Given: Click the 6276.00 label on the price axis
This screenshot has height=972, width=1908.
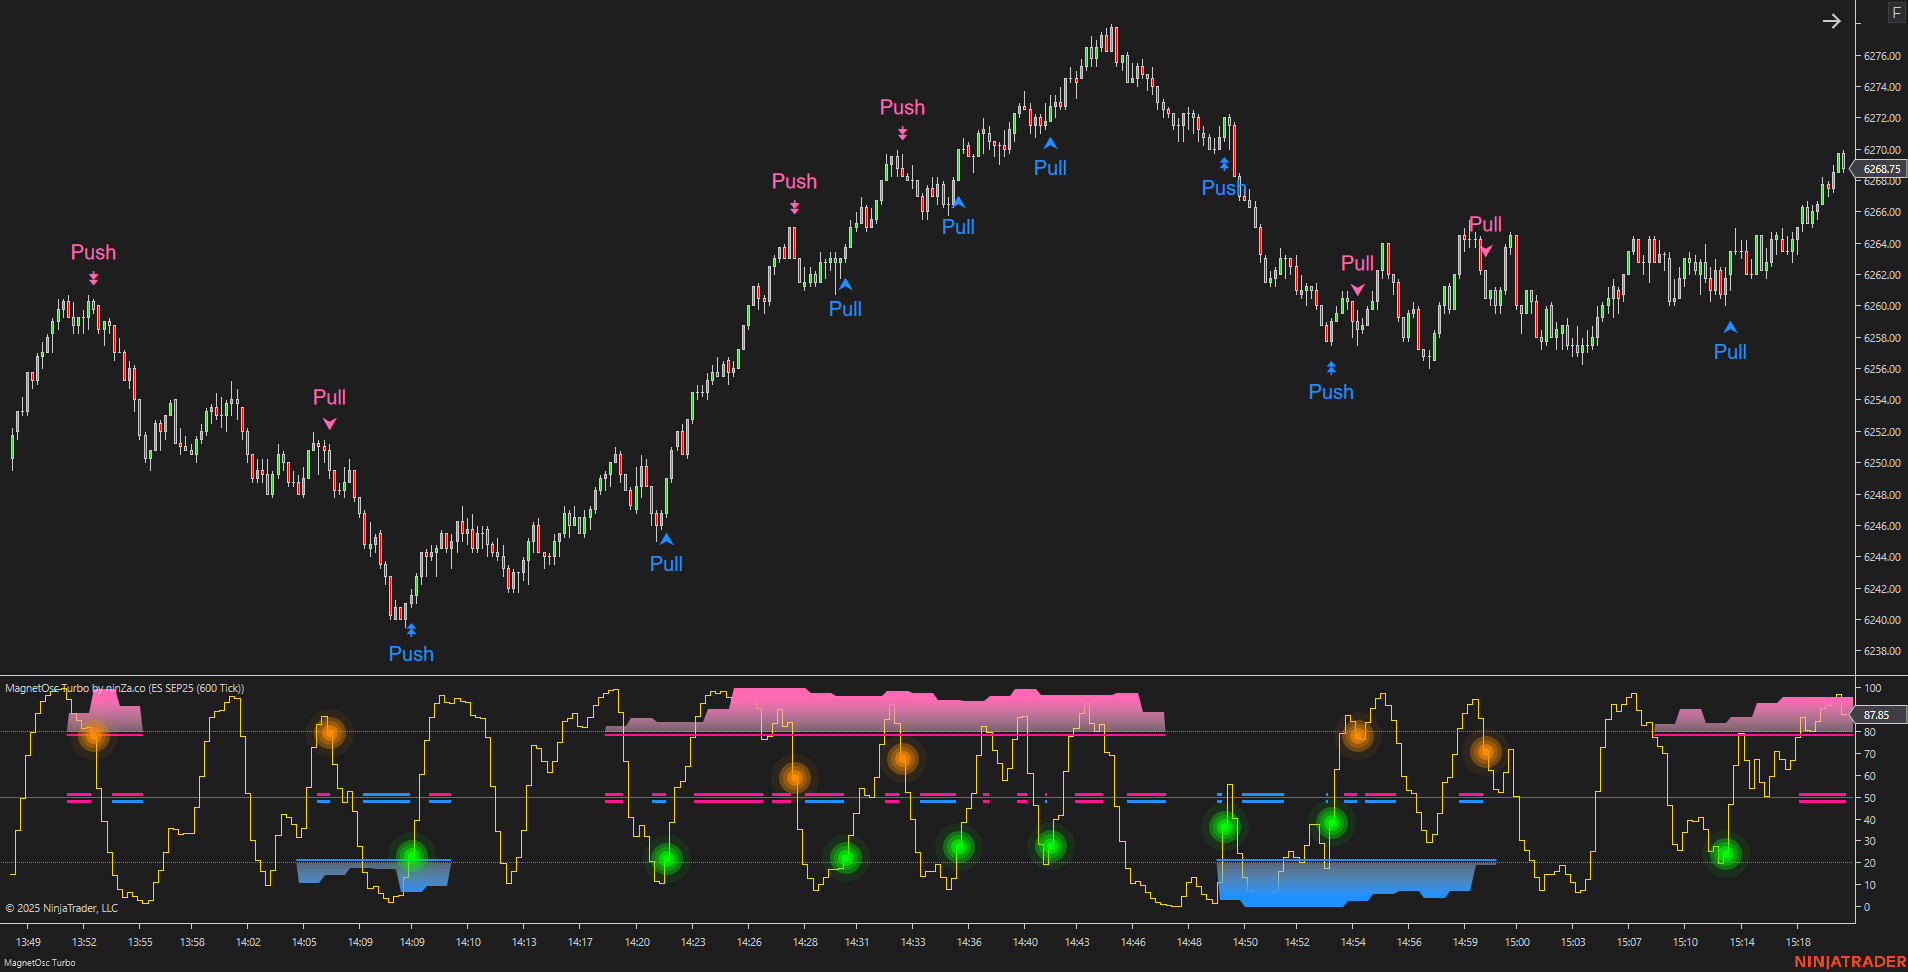Looking at the screenshot, I should [x=1880, y=56].
